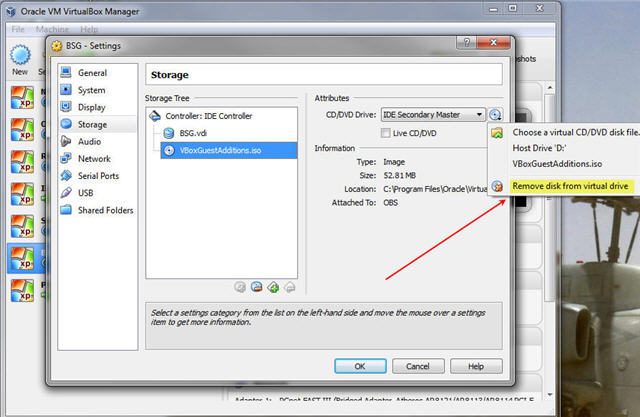Click the virtual CD/DVD disk chooser icon
This screenshot has height=417, width=640.
point(495,115)
